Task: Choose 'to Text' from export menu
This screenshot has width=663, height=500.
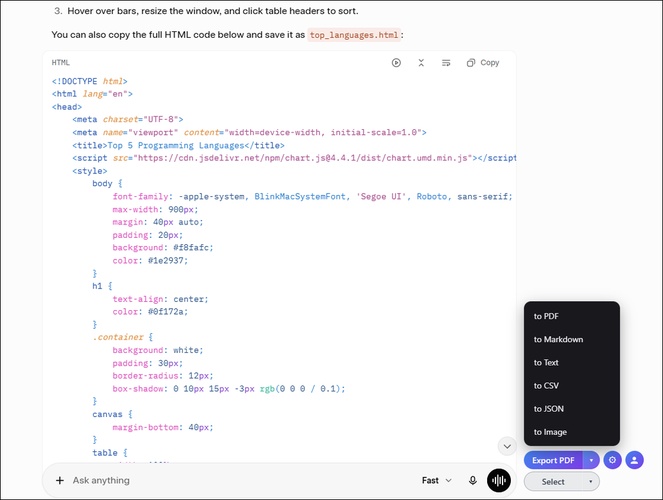Action: tap(572, 363)
